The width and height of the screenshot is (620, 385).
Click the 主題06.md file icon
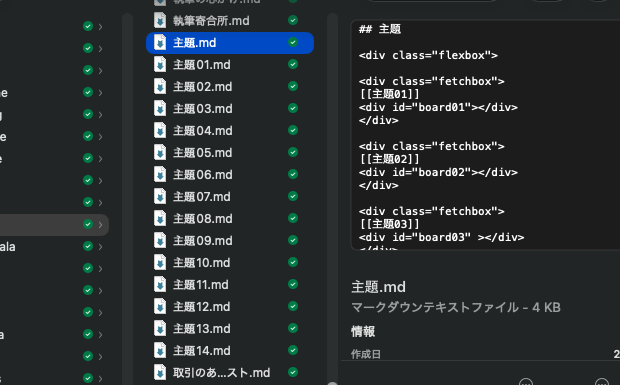point(160,175)
